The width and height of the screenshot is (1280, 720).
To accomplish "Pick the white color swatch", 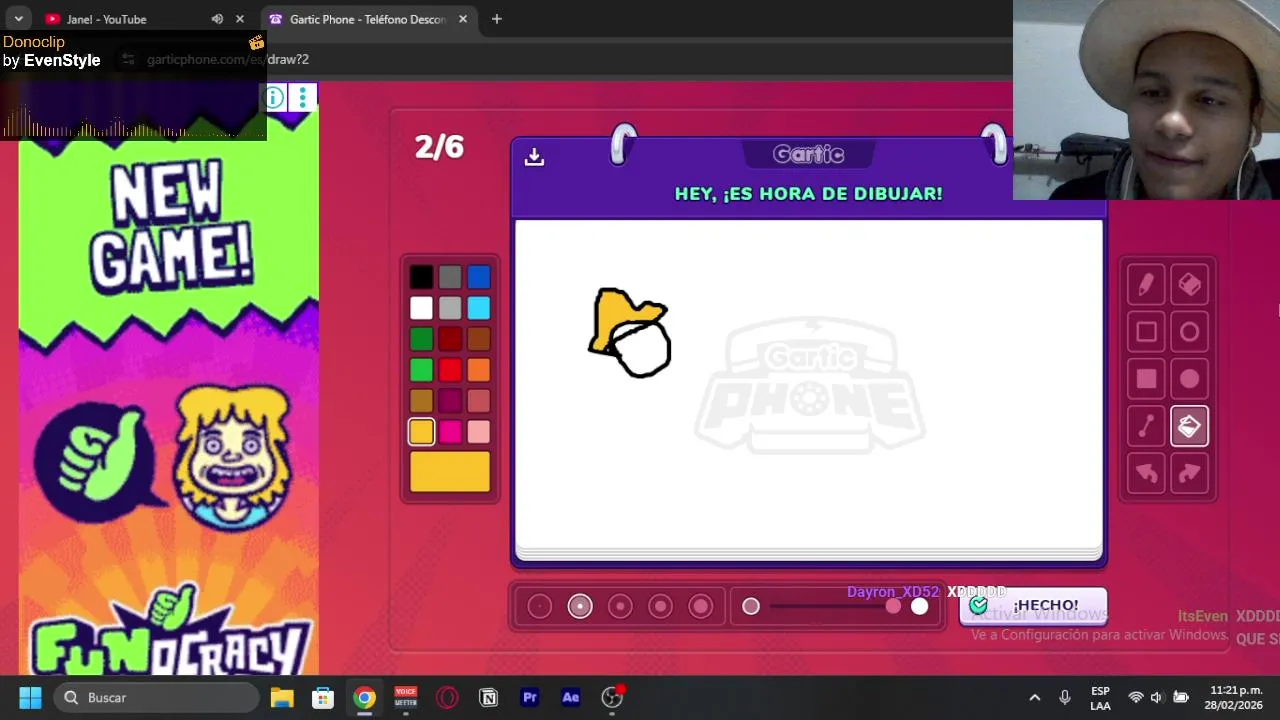I will coord(421,308).
